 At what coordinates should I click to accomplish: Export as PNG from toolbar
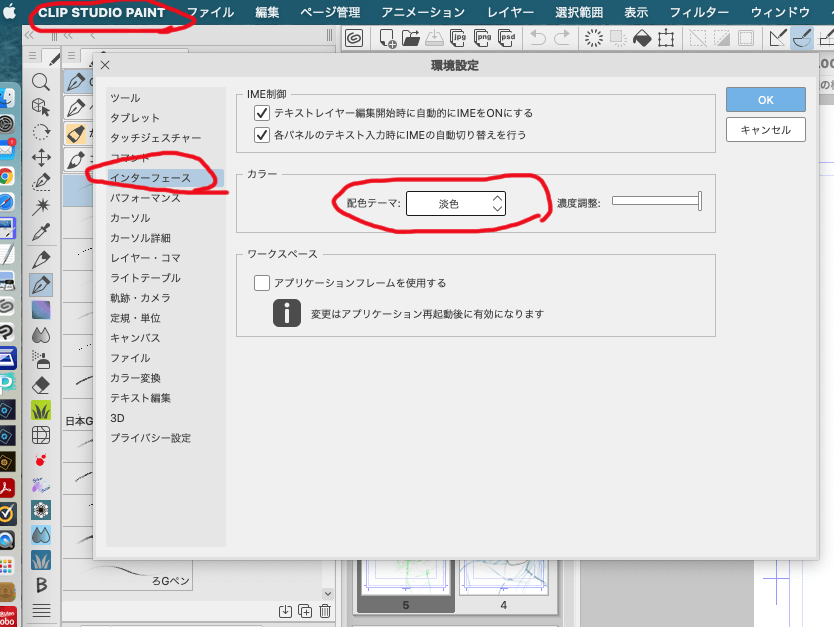(x=483, y=38)
